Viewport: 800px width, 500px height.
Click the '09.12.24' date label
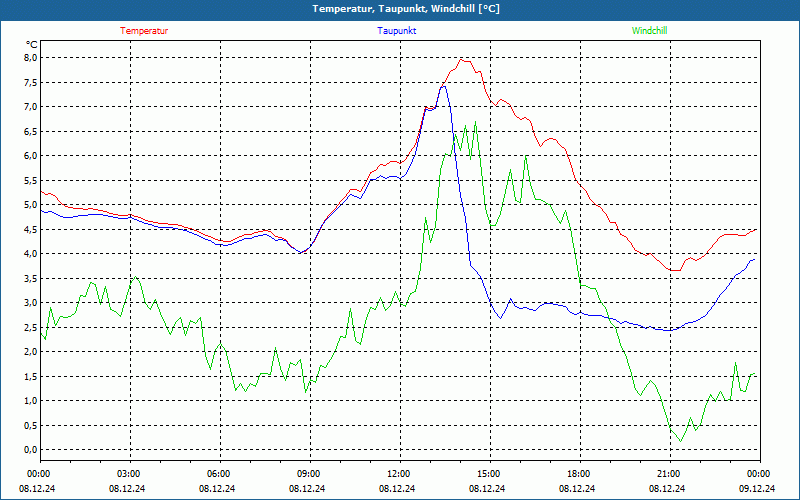pos(757,488)
